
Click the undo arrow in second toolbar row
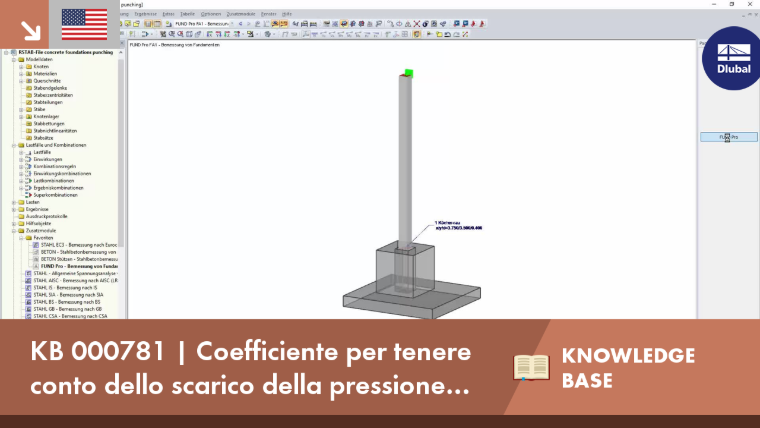[447, 34]
